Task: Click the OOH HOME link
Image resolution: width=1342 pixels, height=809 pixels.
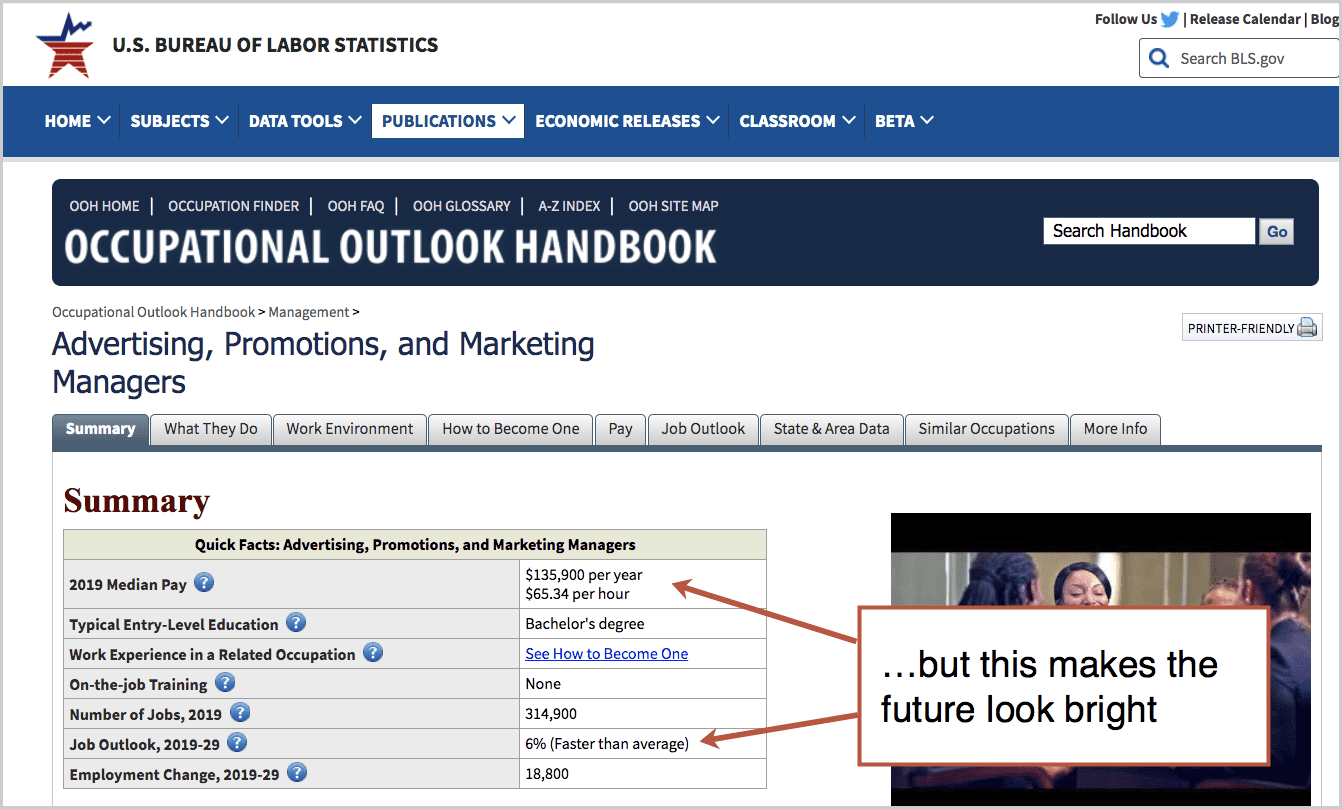Action: (104, 206)
